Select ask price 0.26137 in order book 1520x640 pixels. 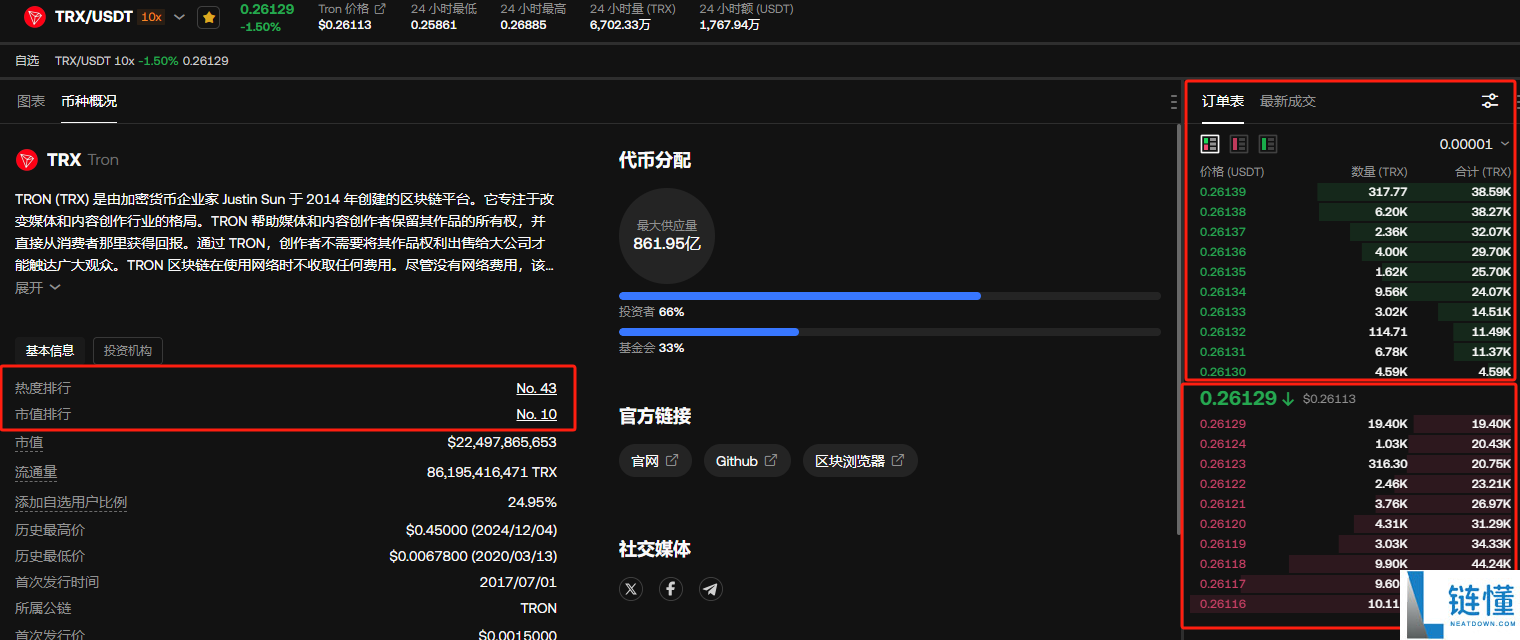click(1223, 231)
